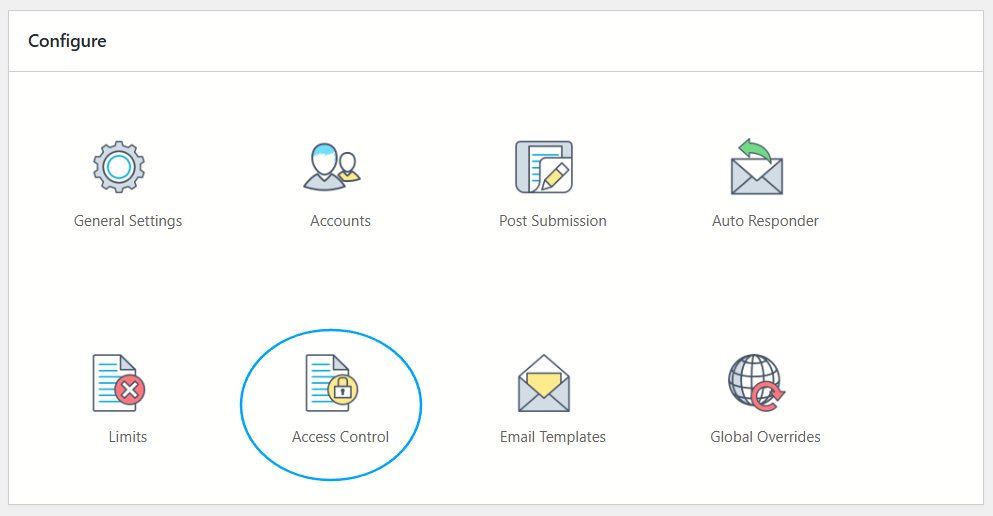
Task: Click the green reply arrow on Auto Responder
Action: click(755, 150)
